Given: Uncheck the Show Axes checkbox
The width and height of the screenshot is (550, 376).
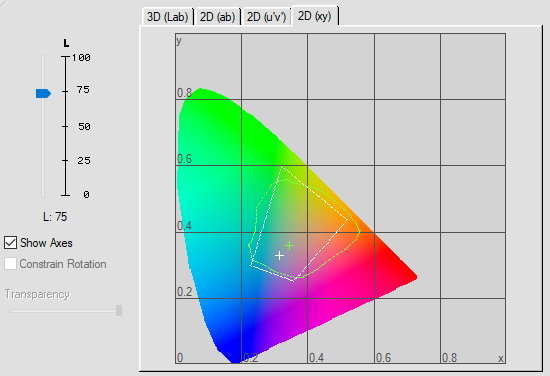Looking at the screenshot, I should (x=11, y=243).
